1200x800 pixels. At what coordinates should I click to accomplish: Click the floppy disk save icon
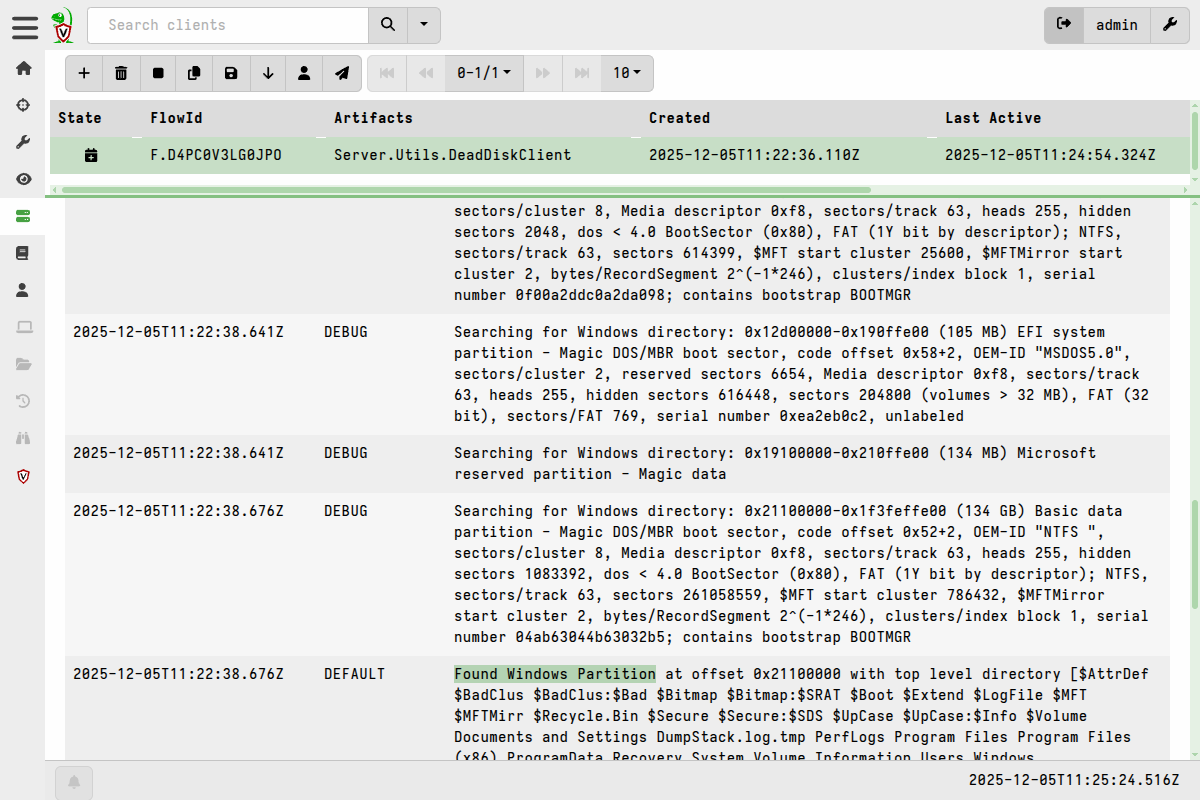[x=231, y=73]
